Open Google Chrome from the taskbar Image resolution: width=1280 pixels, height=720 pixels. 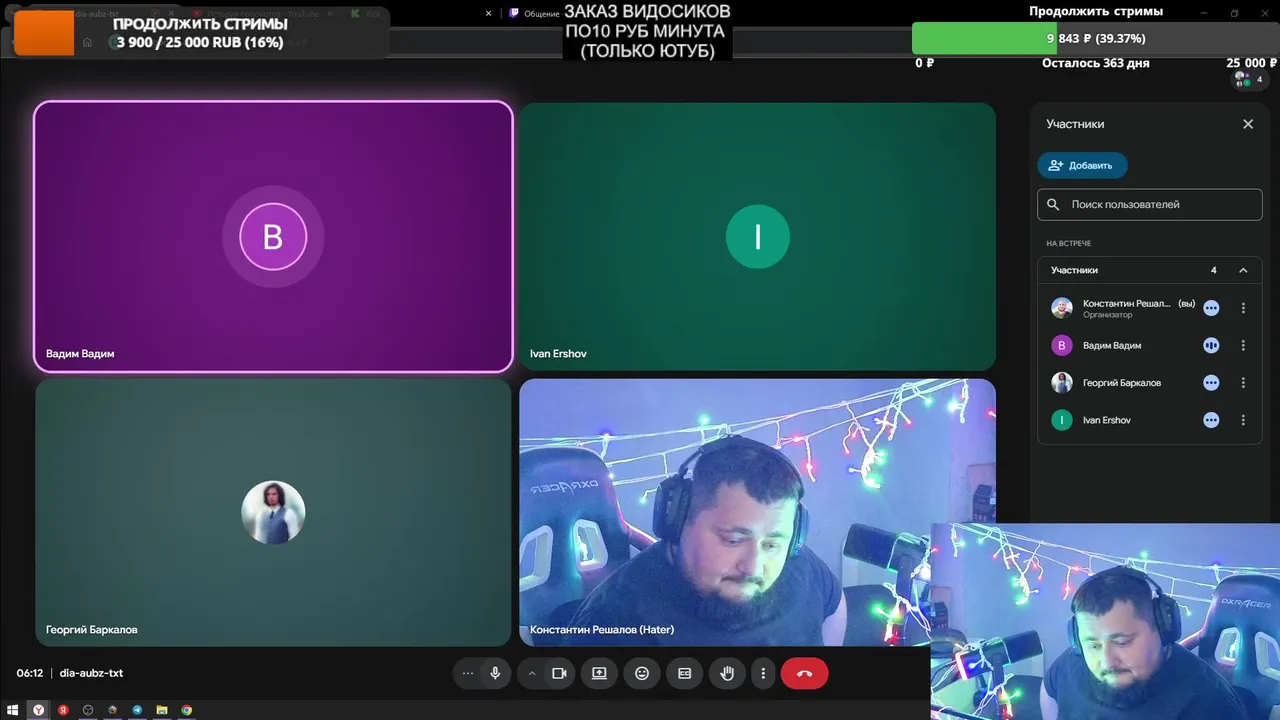coord(186,710)
